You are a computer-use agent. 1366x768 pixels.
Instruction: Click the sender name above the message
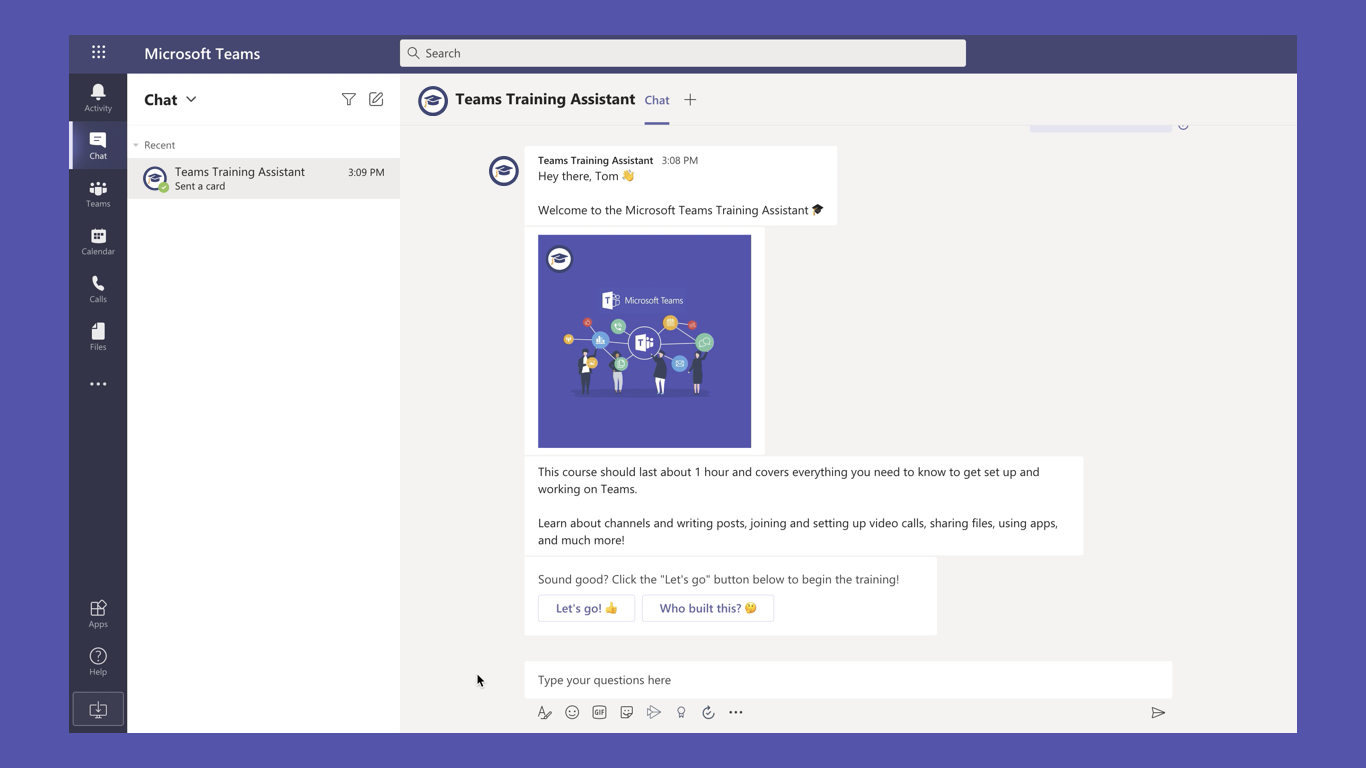point(595,160)
